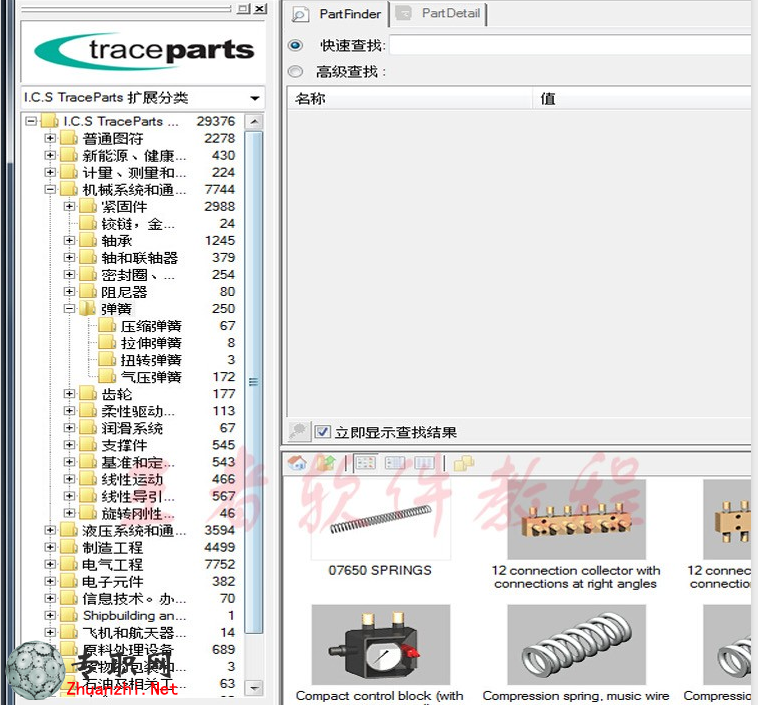Open I.C.S TraceParts 扩展分类 dropdown
This screenshot has height=705, width=758.
255,98
